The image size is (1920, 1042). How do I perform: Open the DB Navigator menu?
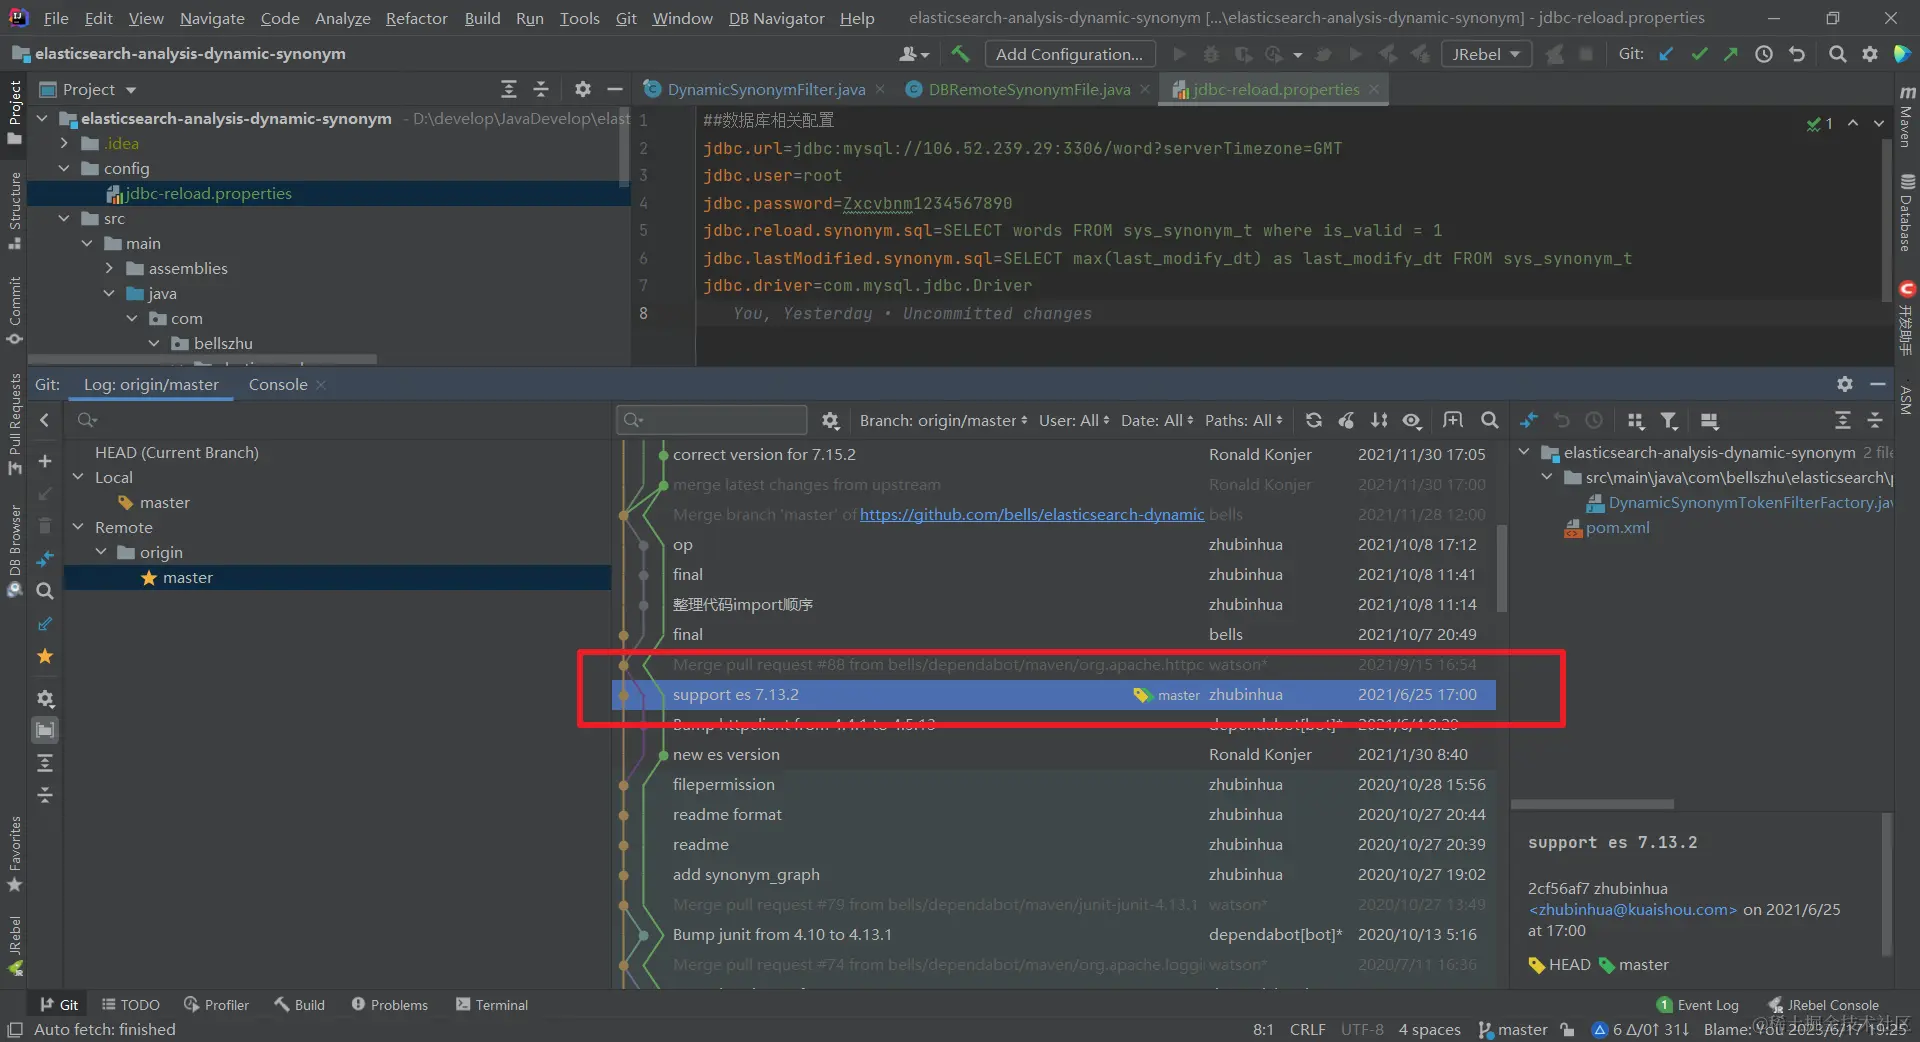pos(776,18)
